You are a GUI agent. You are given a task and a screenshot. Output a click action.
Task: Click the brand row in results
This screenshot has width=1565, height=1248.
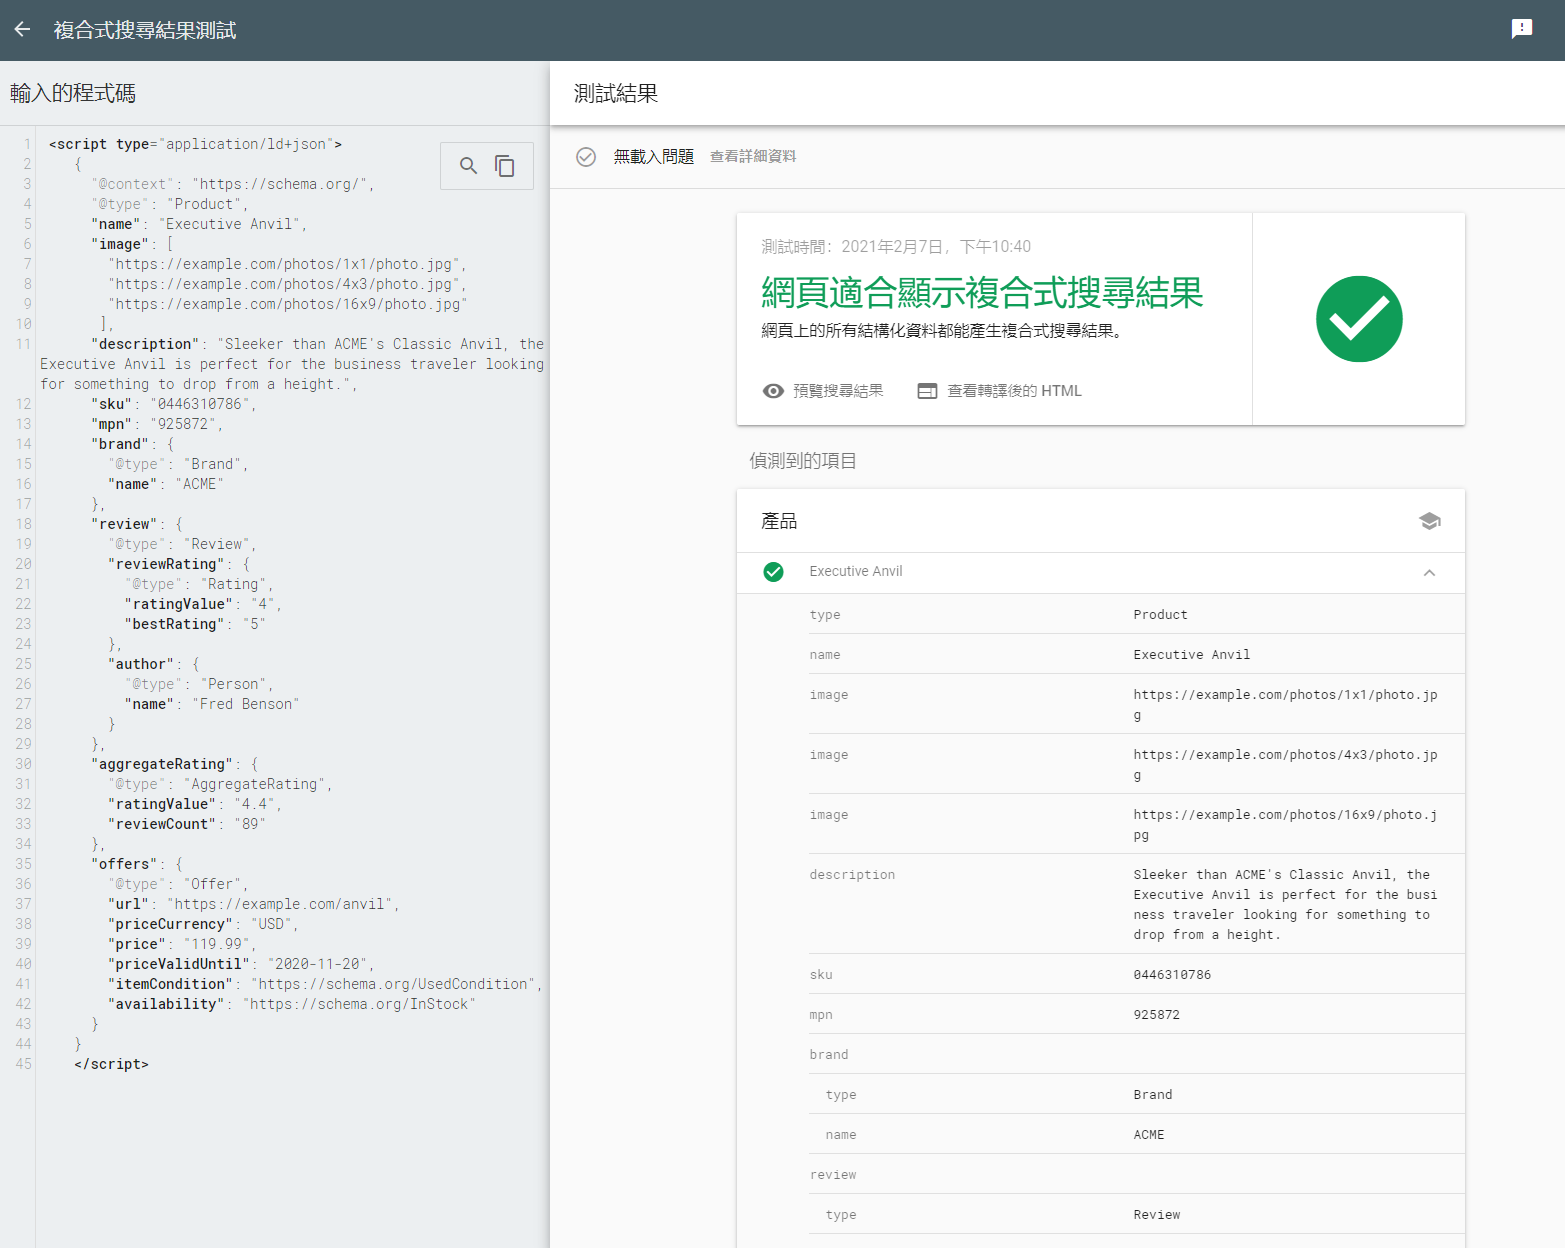(829, 1054)
